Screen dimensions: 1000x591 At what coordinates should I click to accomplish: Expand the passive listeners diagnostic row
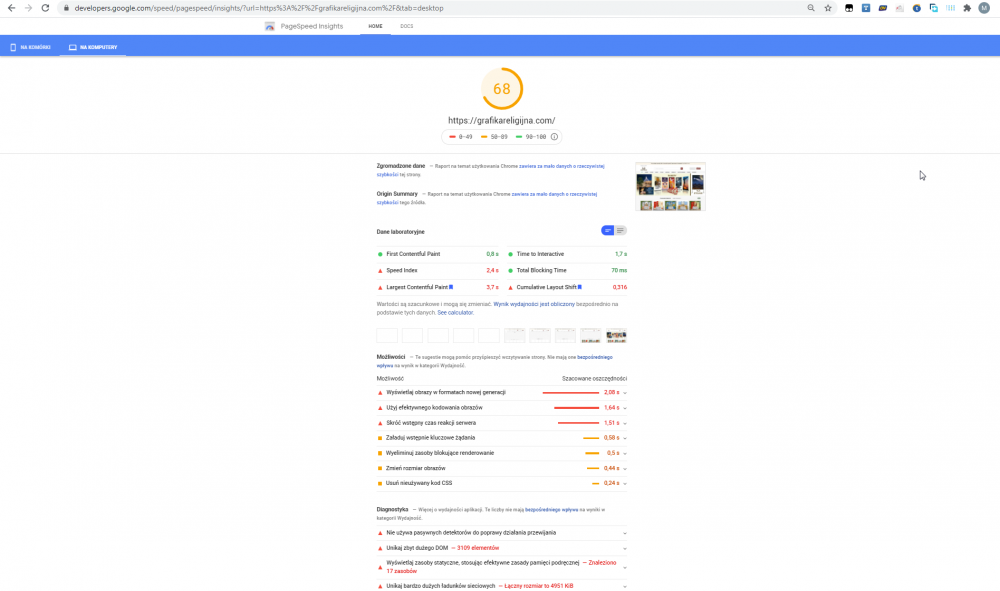502,532
